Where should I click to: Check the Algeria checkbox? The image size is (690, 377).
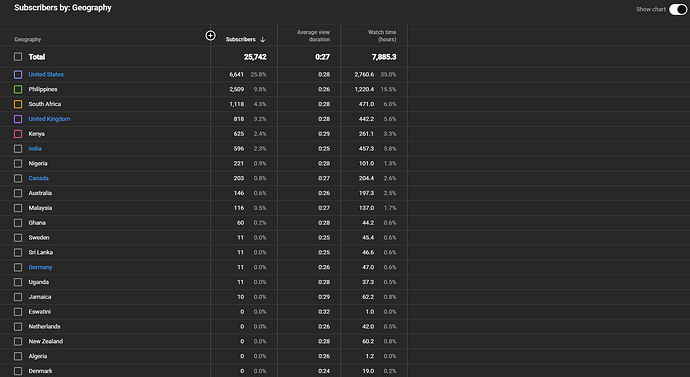coord(18,356)
